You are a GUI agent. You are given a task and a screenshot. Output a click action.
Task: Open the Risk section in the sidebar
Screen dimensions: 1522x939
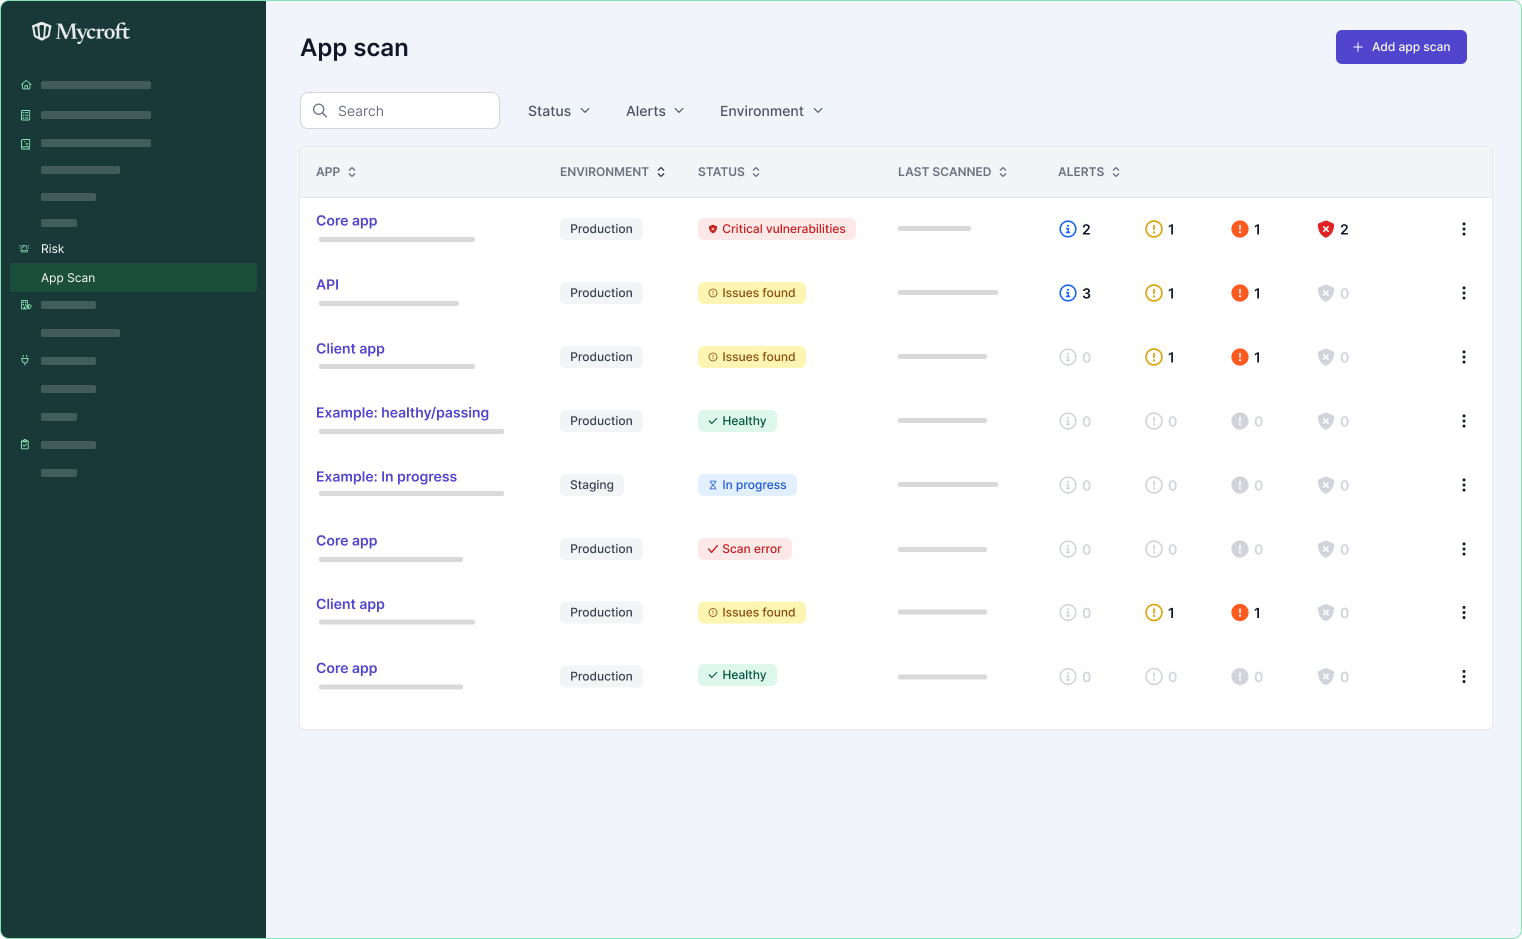53,249
